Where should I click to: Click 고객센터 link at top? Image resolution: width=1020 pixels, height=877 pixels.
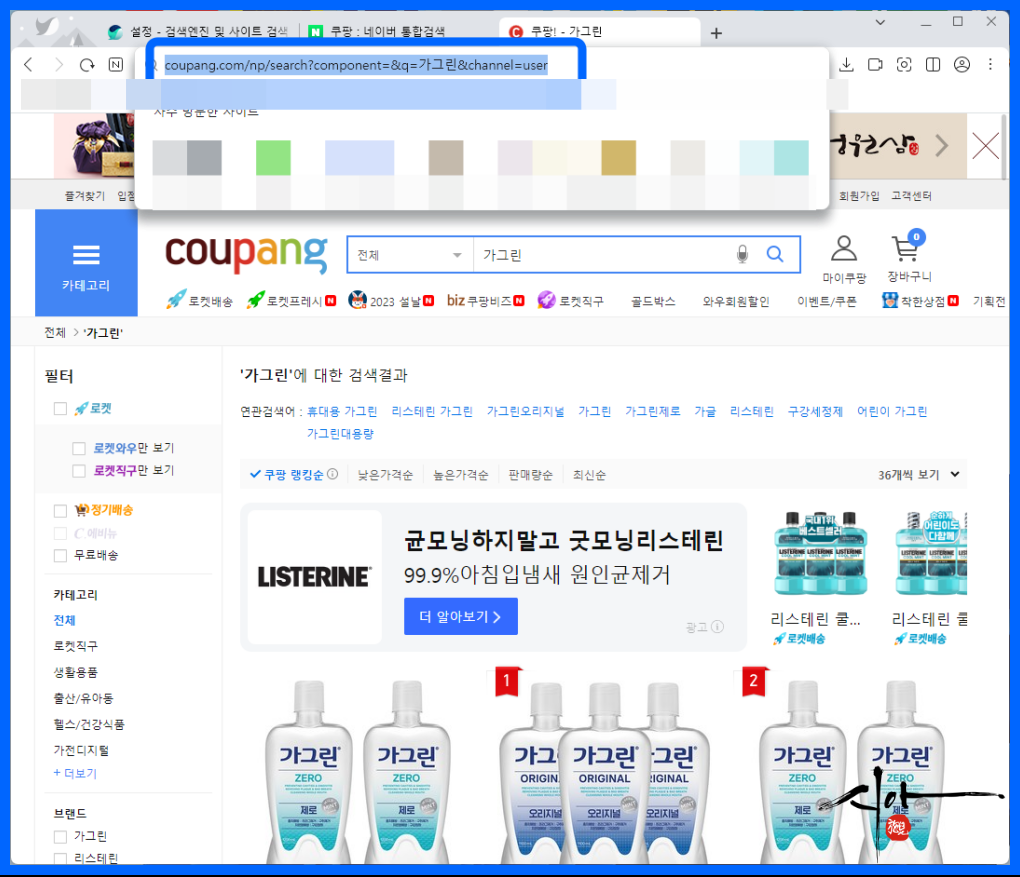[911, 196]
